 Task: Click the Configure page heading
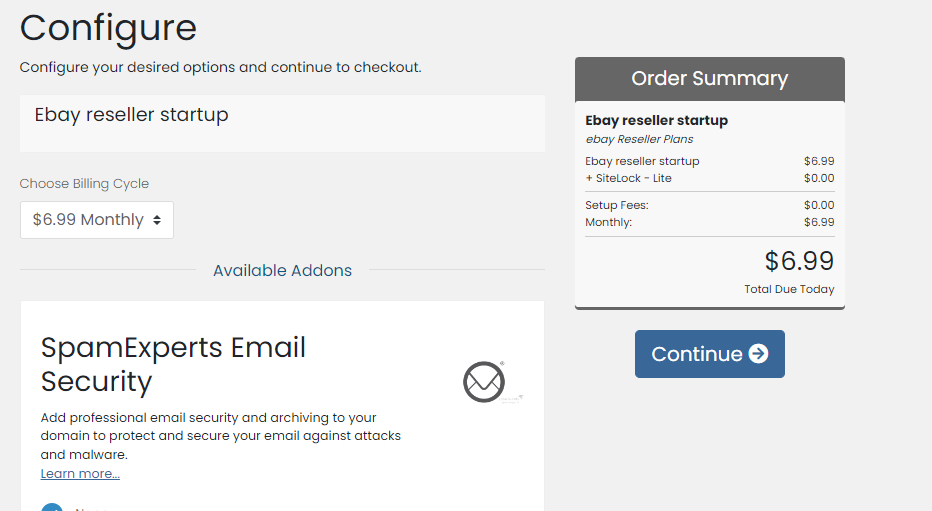[108, 28]
